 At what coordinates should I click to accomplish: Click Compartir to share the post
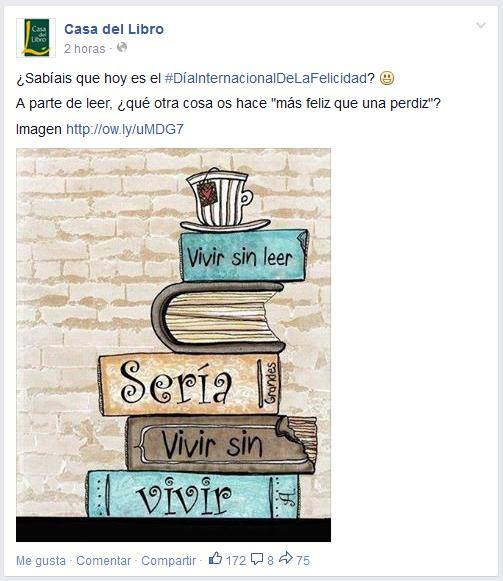click(169, 561)
